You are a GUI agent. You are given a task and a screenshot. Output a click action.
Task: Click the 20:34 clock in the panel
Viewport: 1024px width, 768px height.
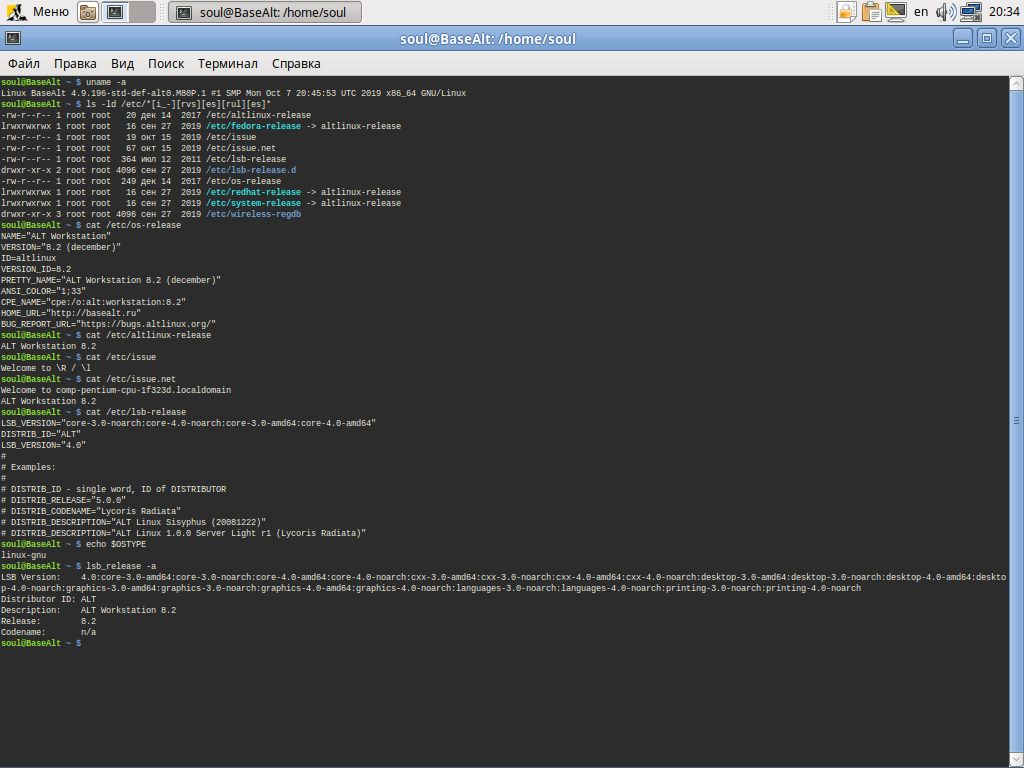1004,12
